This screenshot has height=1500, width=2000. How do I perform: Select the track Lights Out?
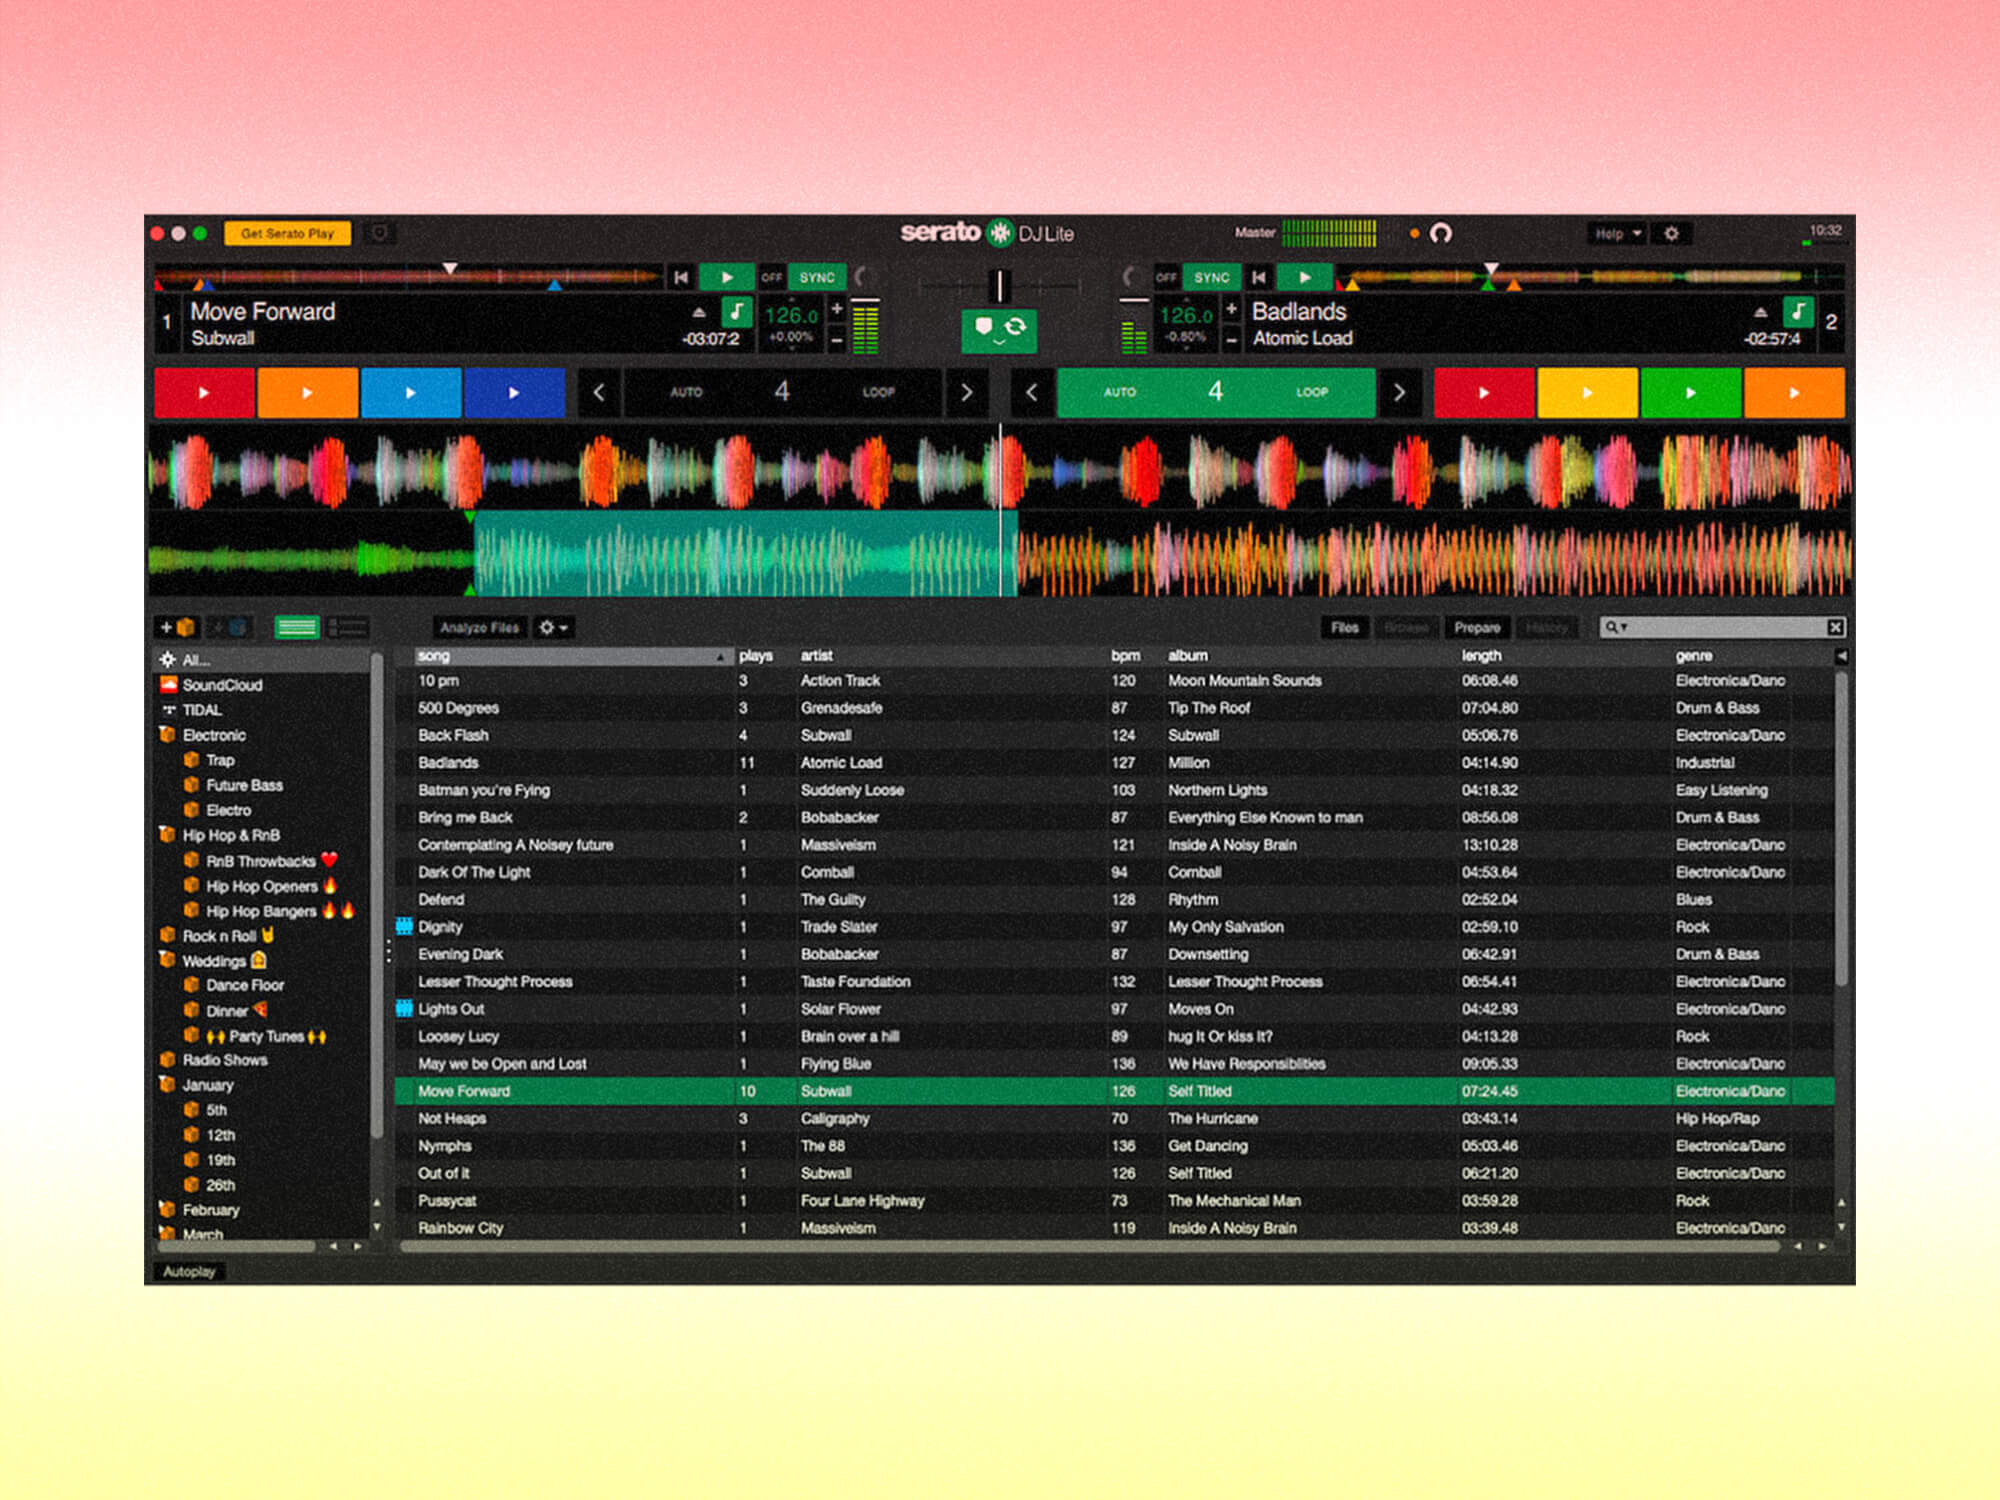tap(1114, 1009)
